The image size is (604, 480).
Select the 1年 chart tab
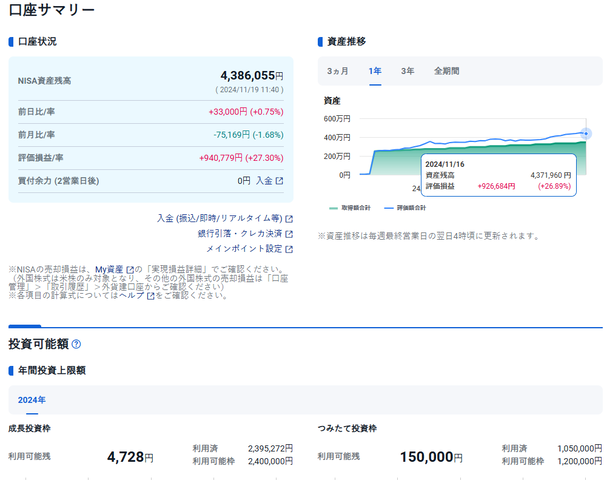375,71
